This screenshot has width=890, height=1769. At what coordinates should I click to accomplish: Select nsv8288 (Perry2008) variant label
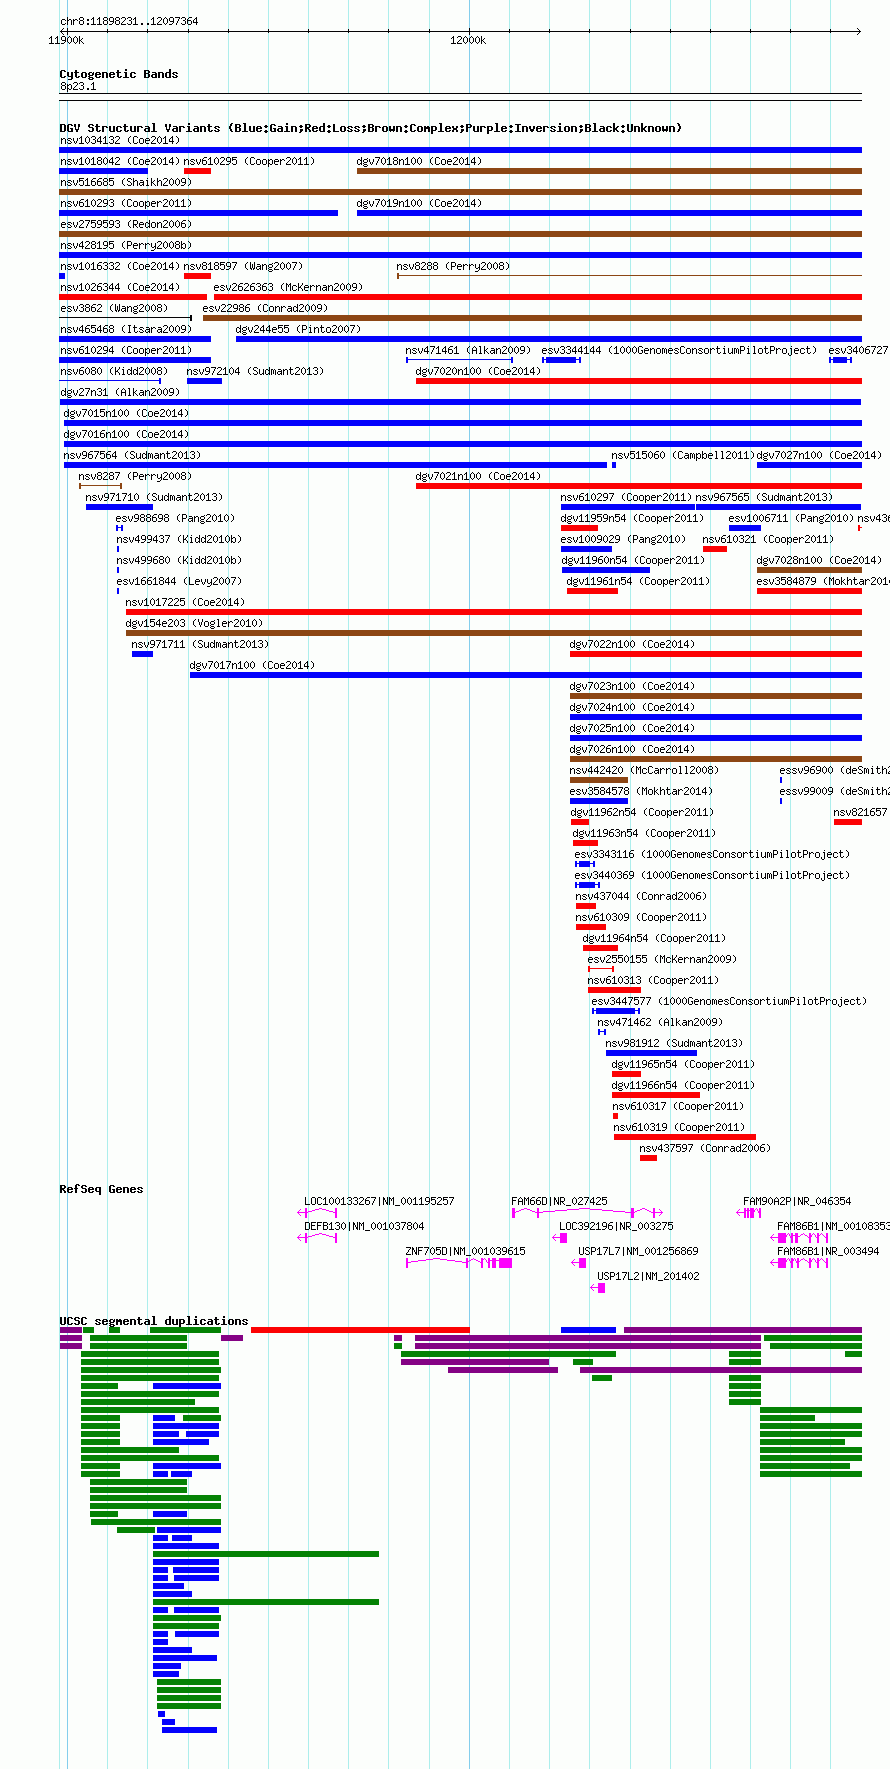point(453,266)
